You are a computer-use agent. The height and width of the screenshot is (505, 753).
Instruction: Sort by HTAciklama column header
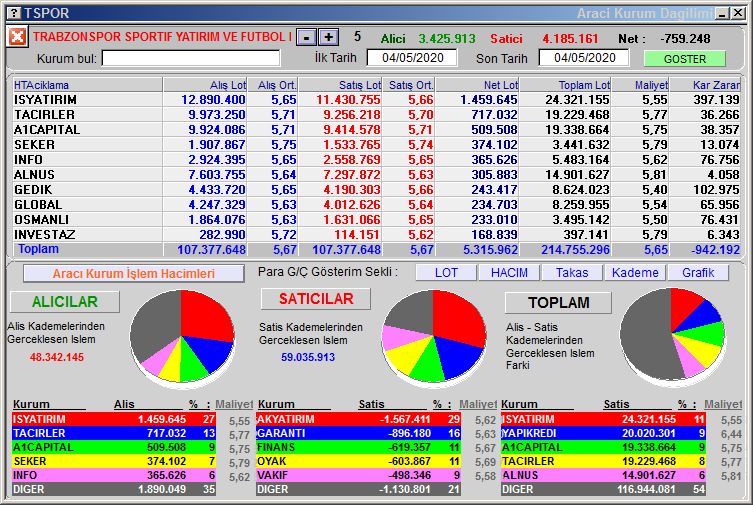tap(87, 85)
